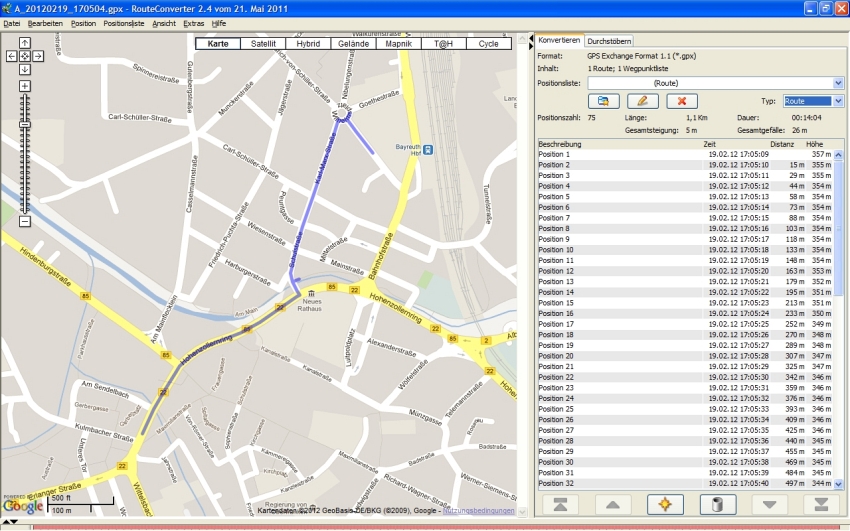850x531 pixels.
Task: Delete position list with red X icon
Action: (x=681, y=101)
